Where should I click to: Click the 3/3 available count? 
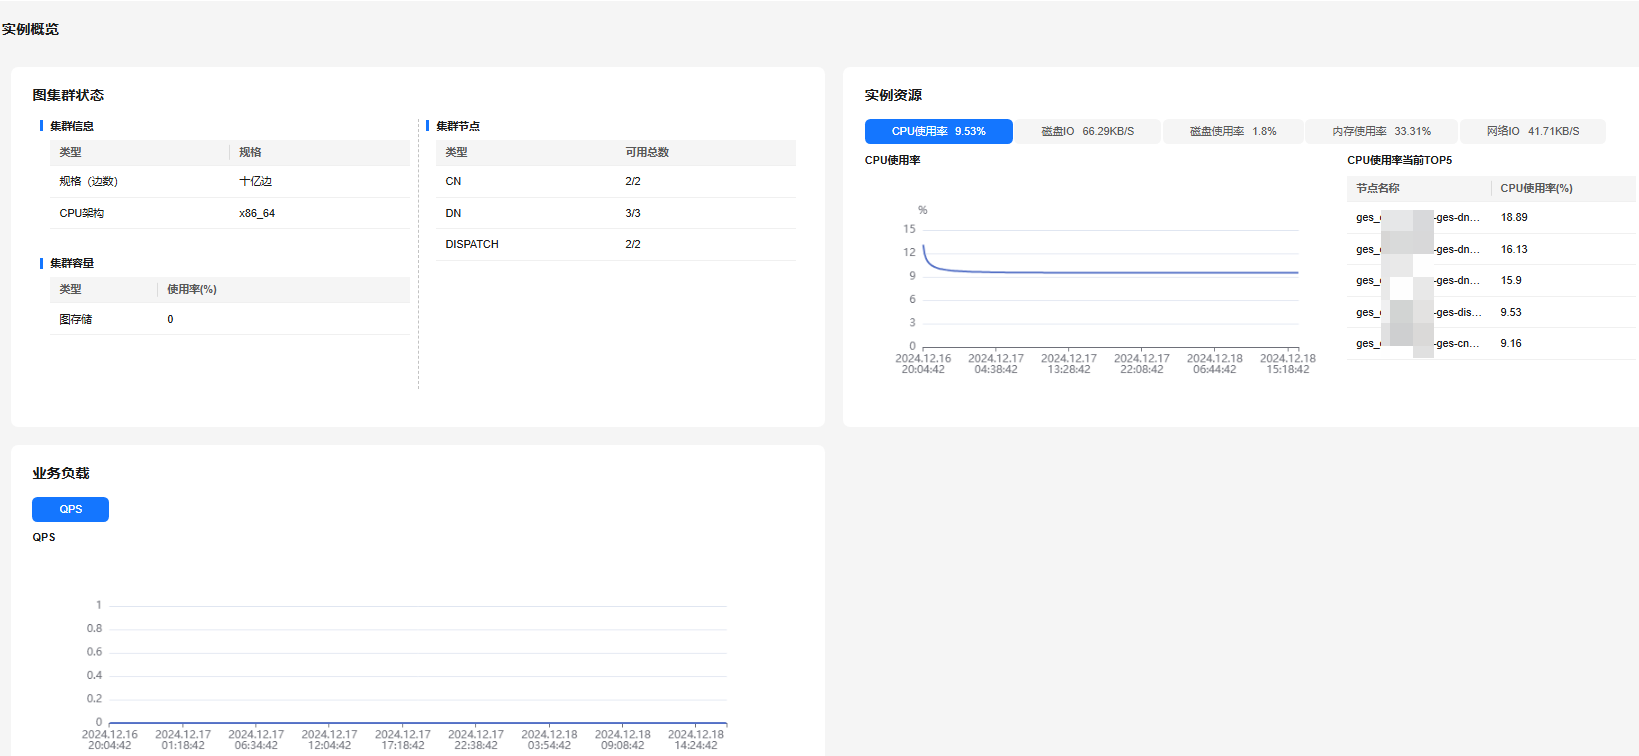tap(633, 213)
